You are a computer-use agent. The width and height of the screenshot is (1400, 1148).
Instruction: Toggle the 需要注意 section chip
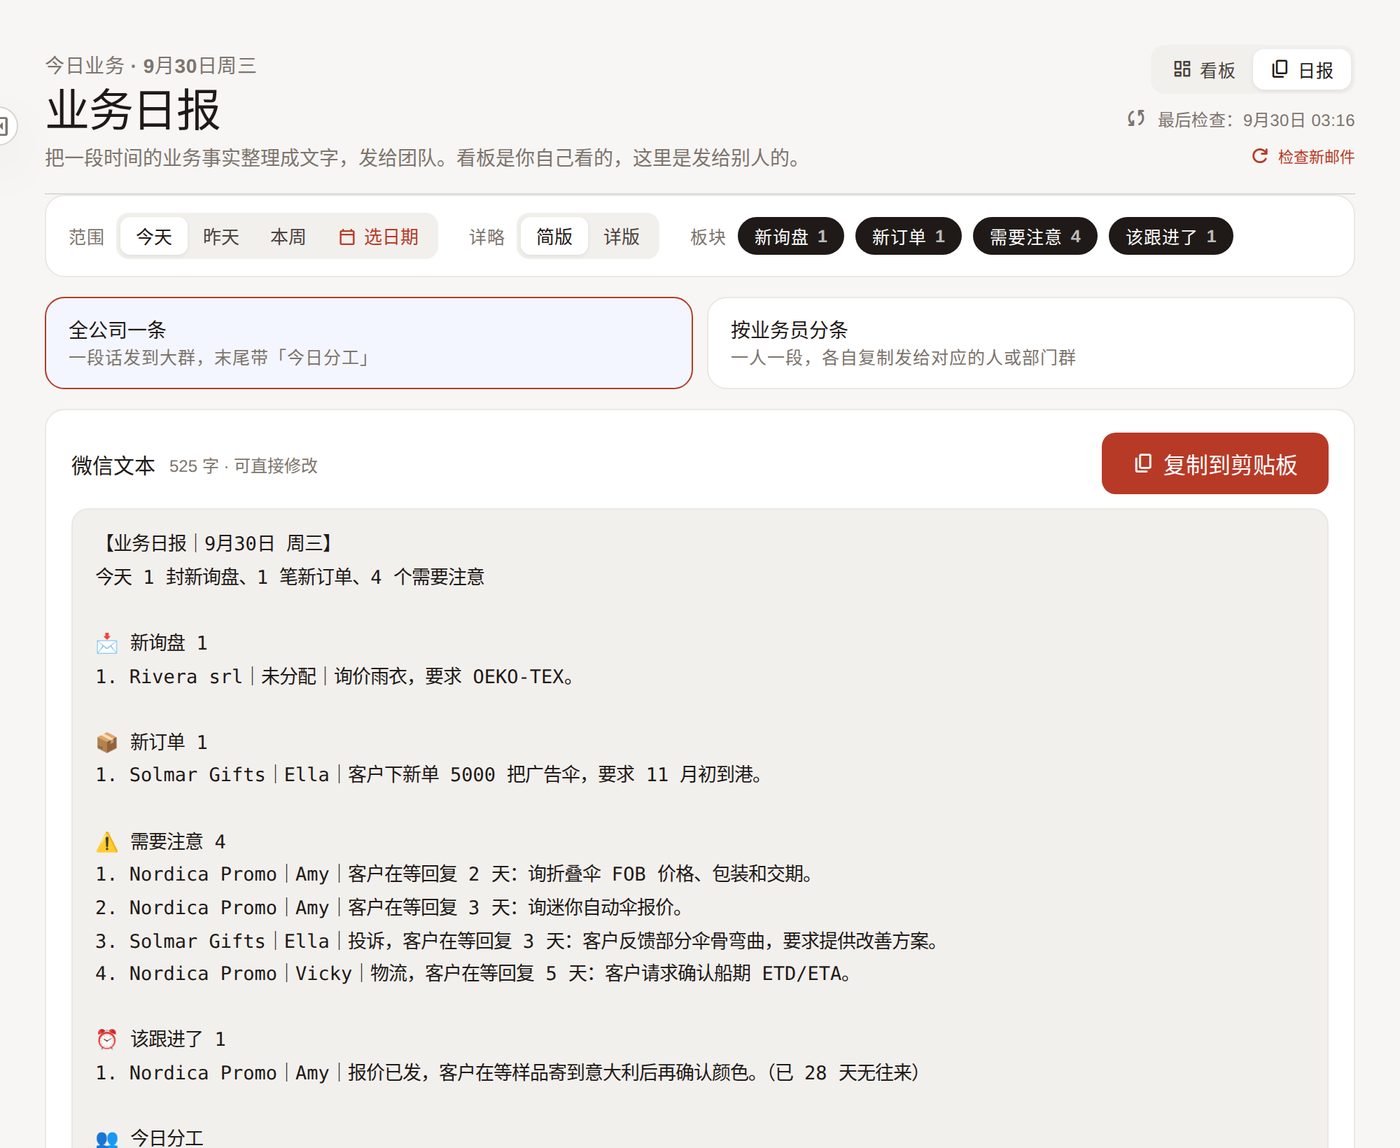click(1035, 237)
